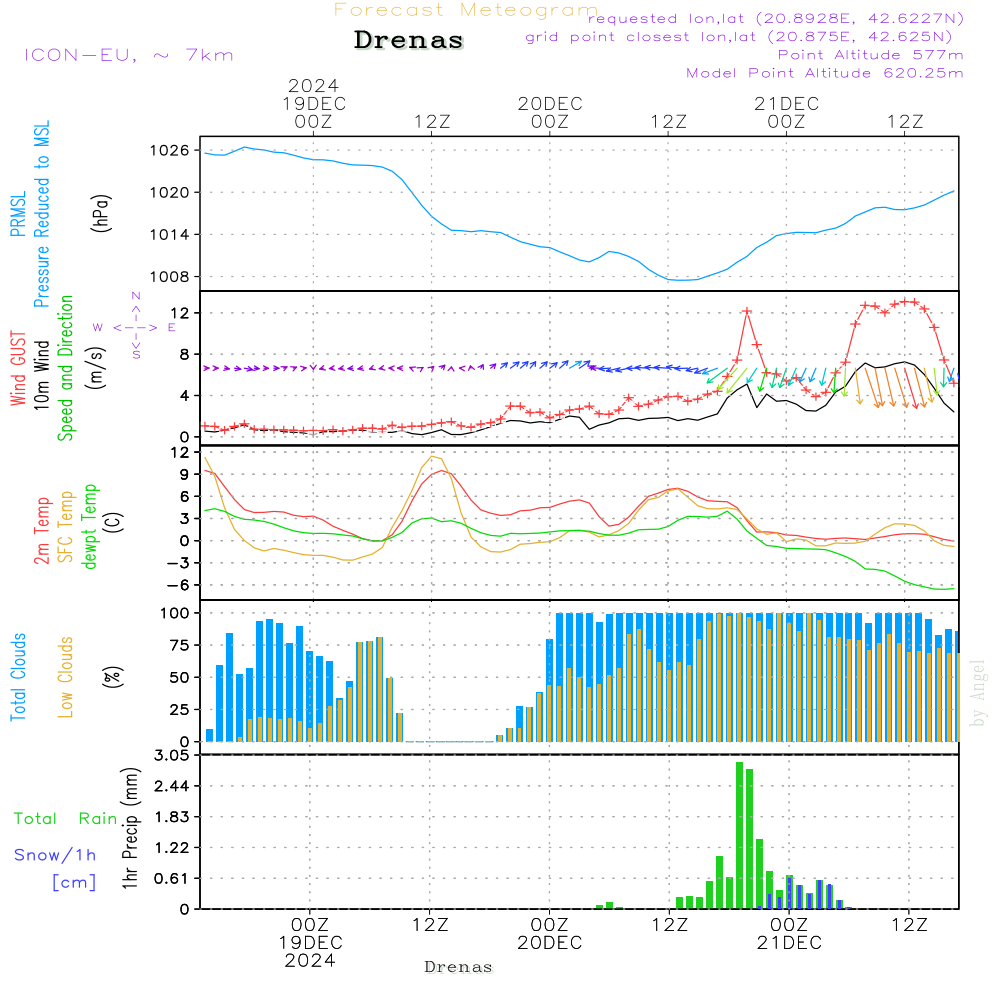Click the 1.22 precipitation axis value
1000x1000 pixels.
tap(172, 848)
